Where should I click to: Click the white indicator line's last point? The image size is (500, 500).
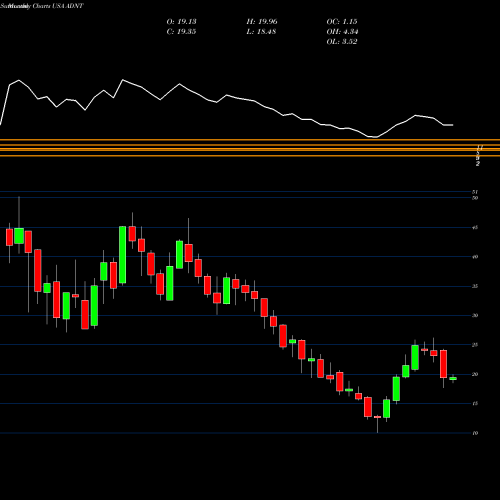(x=453, y=125)
